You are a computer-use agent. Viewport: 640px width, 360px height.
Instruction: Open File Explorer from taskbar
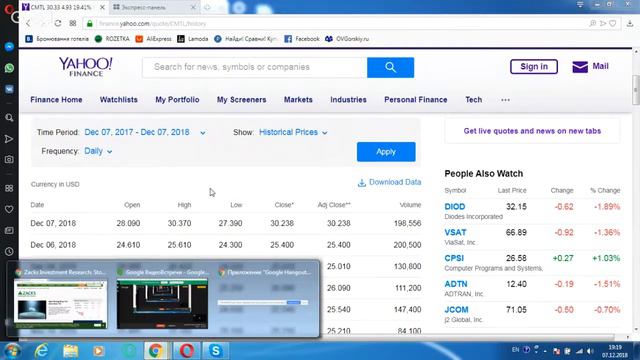point(71,351)
